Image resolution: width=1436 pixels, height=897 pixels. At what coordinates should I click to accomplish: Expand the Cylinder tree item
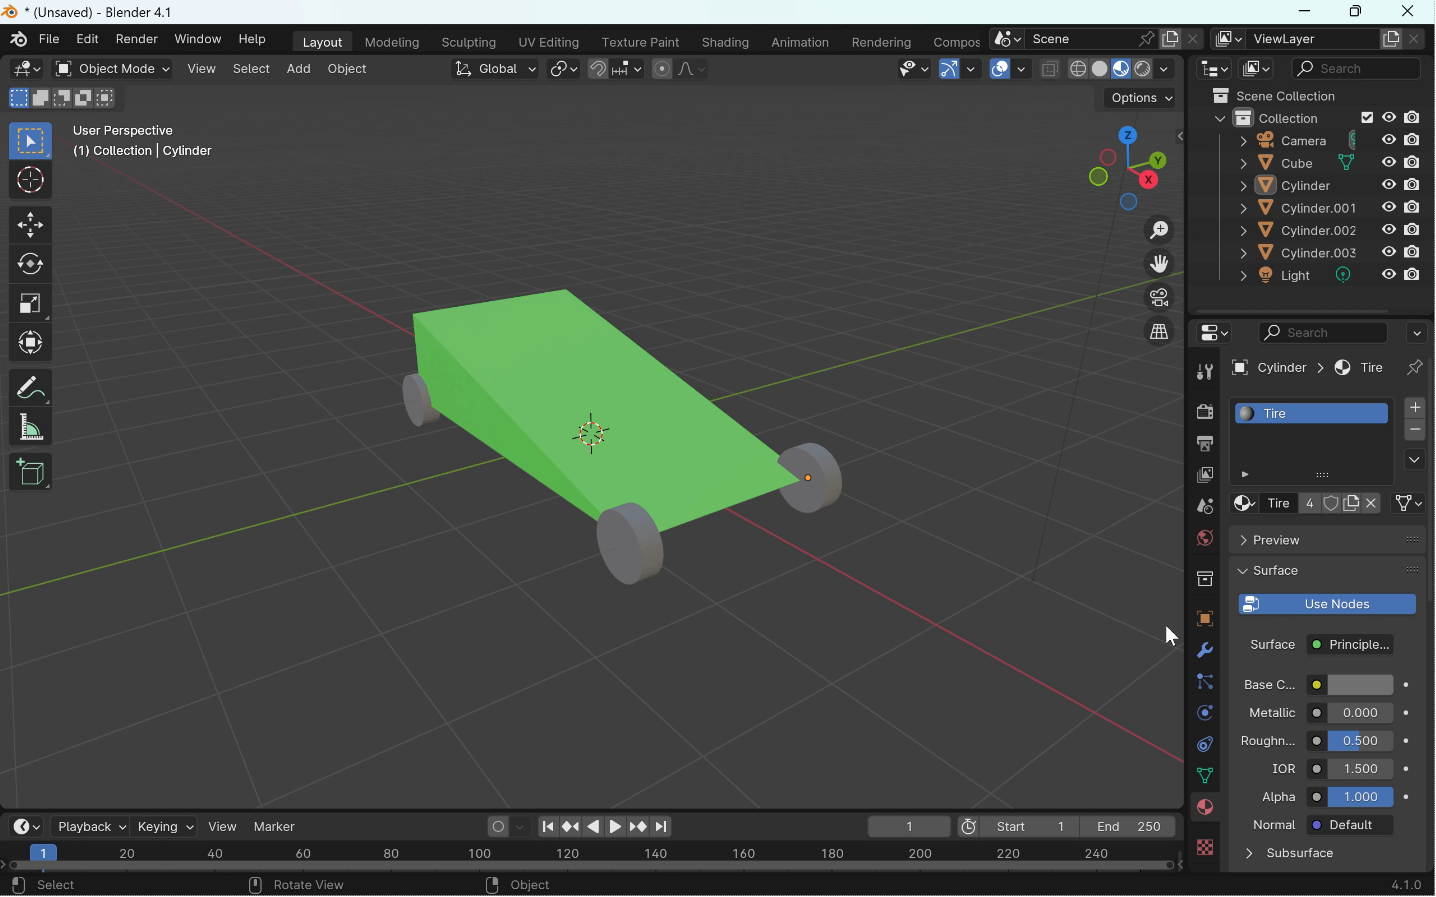pos(1243,186)
